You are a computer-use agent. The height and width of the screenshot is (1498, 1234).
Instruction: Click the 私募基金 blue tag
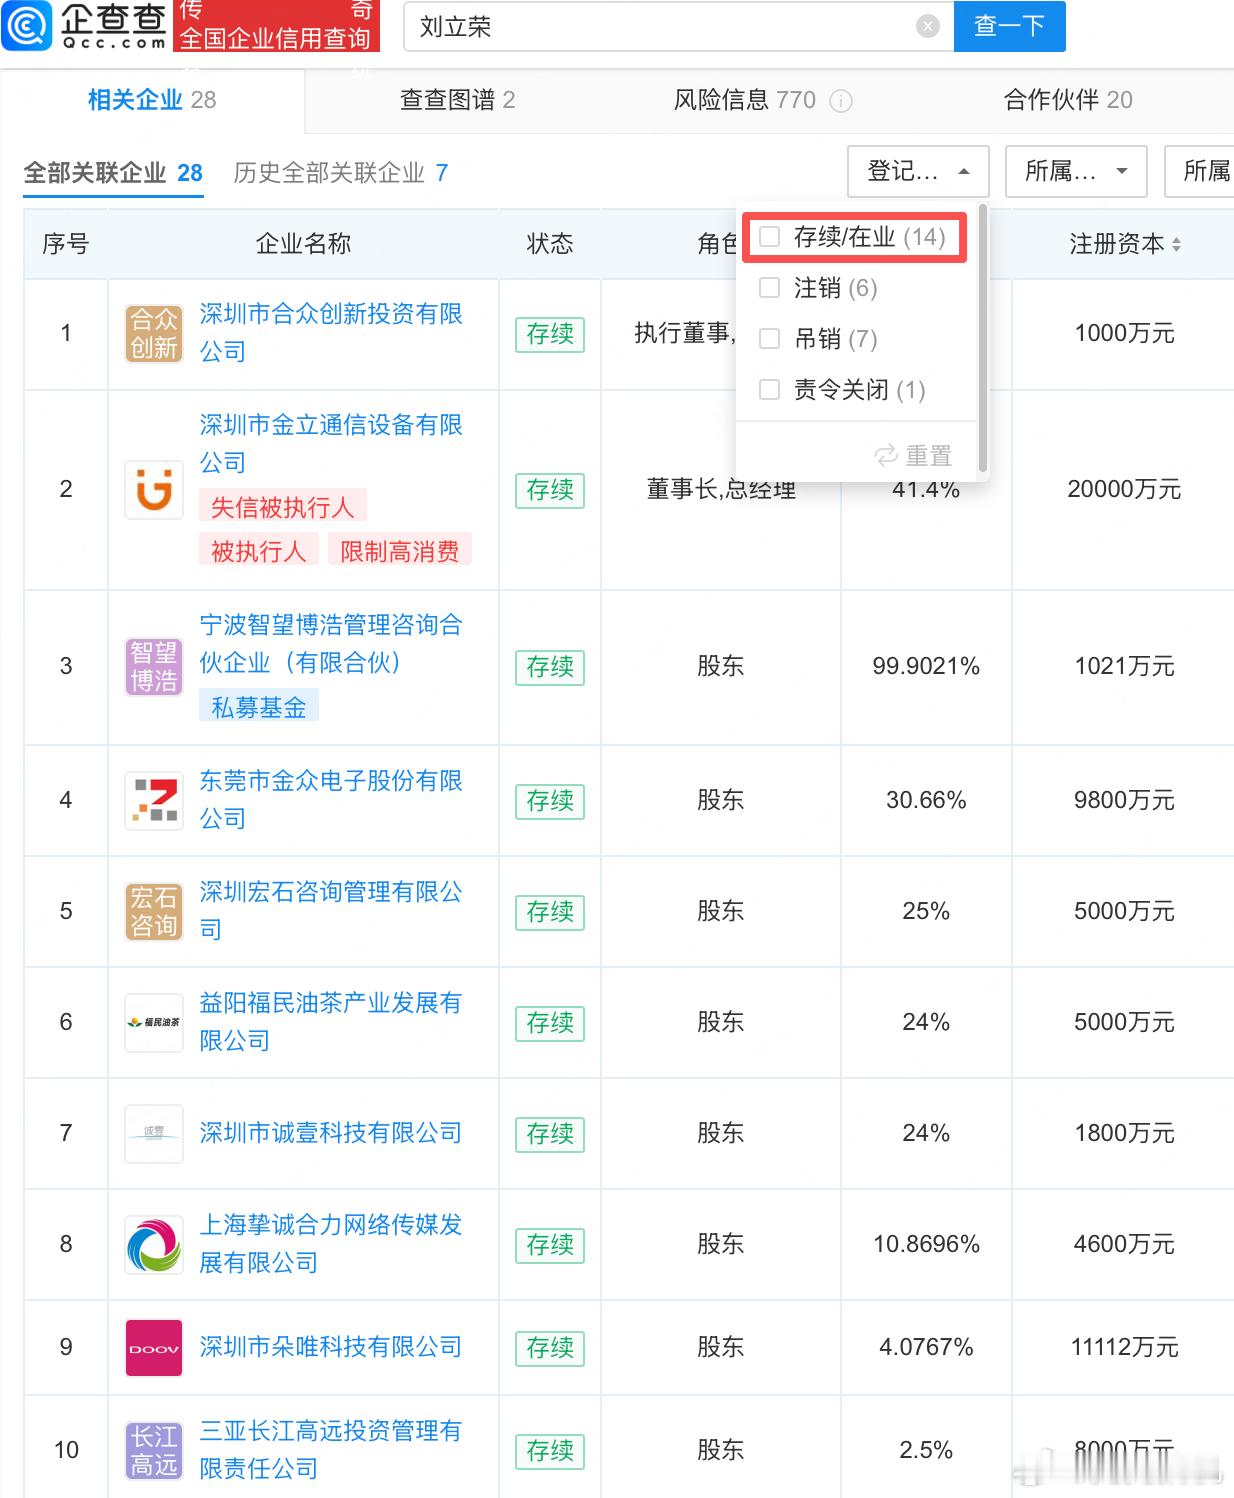point(259,707)
